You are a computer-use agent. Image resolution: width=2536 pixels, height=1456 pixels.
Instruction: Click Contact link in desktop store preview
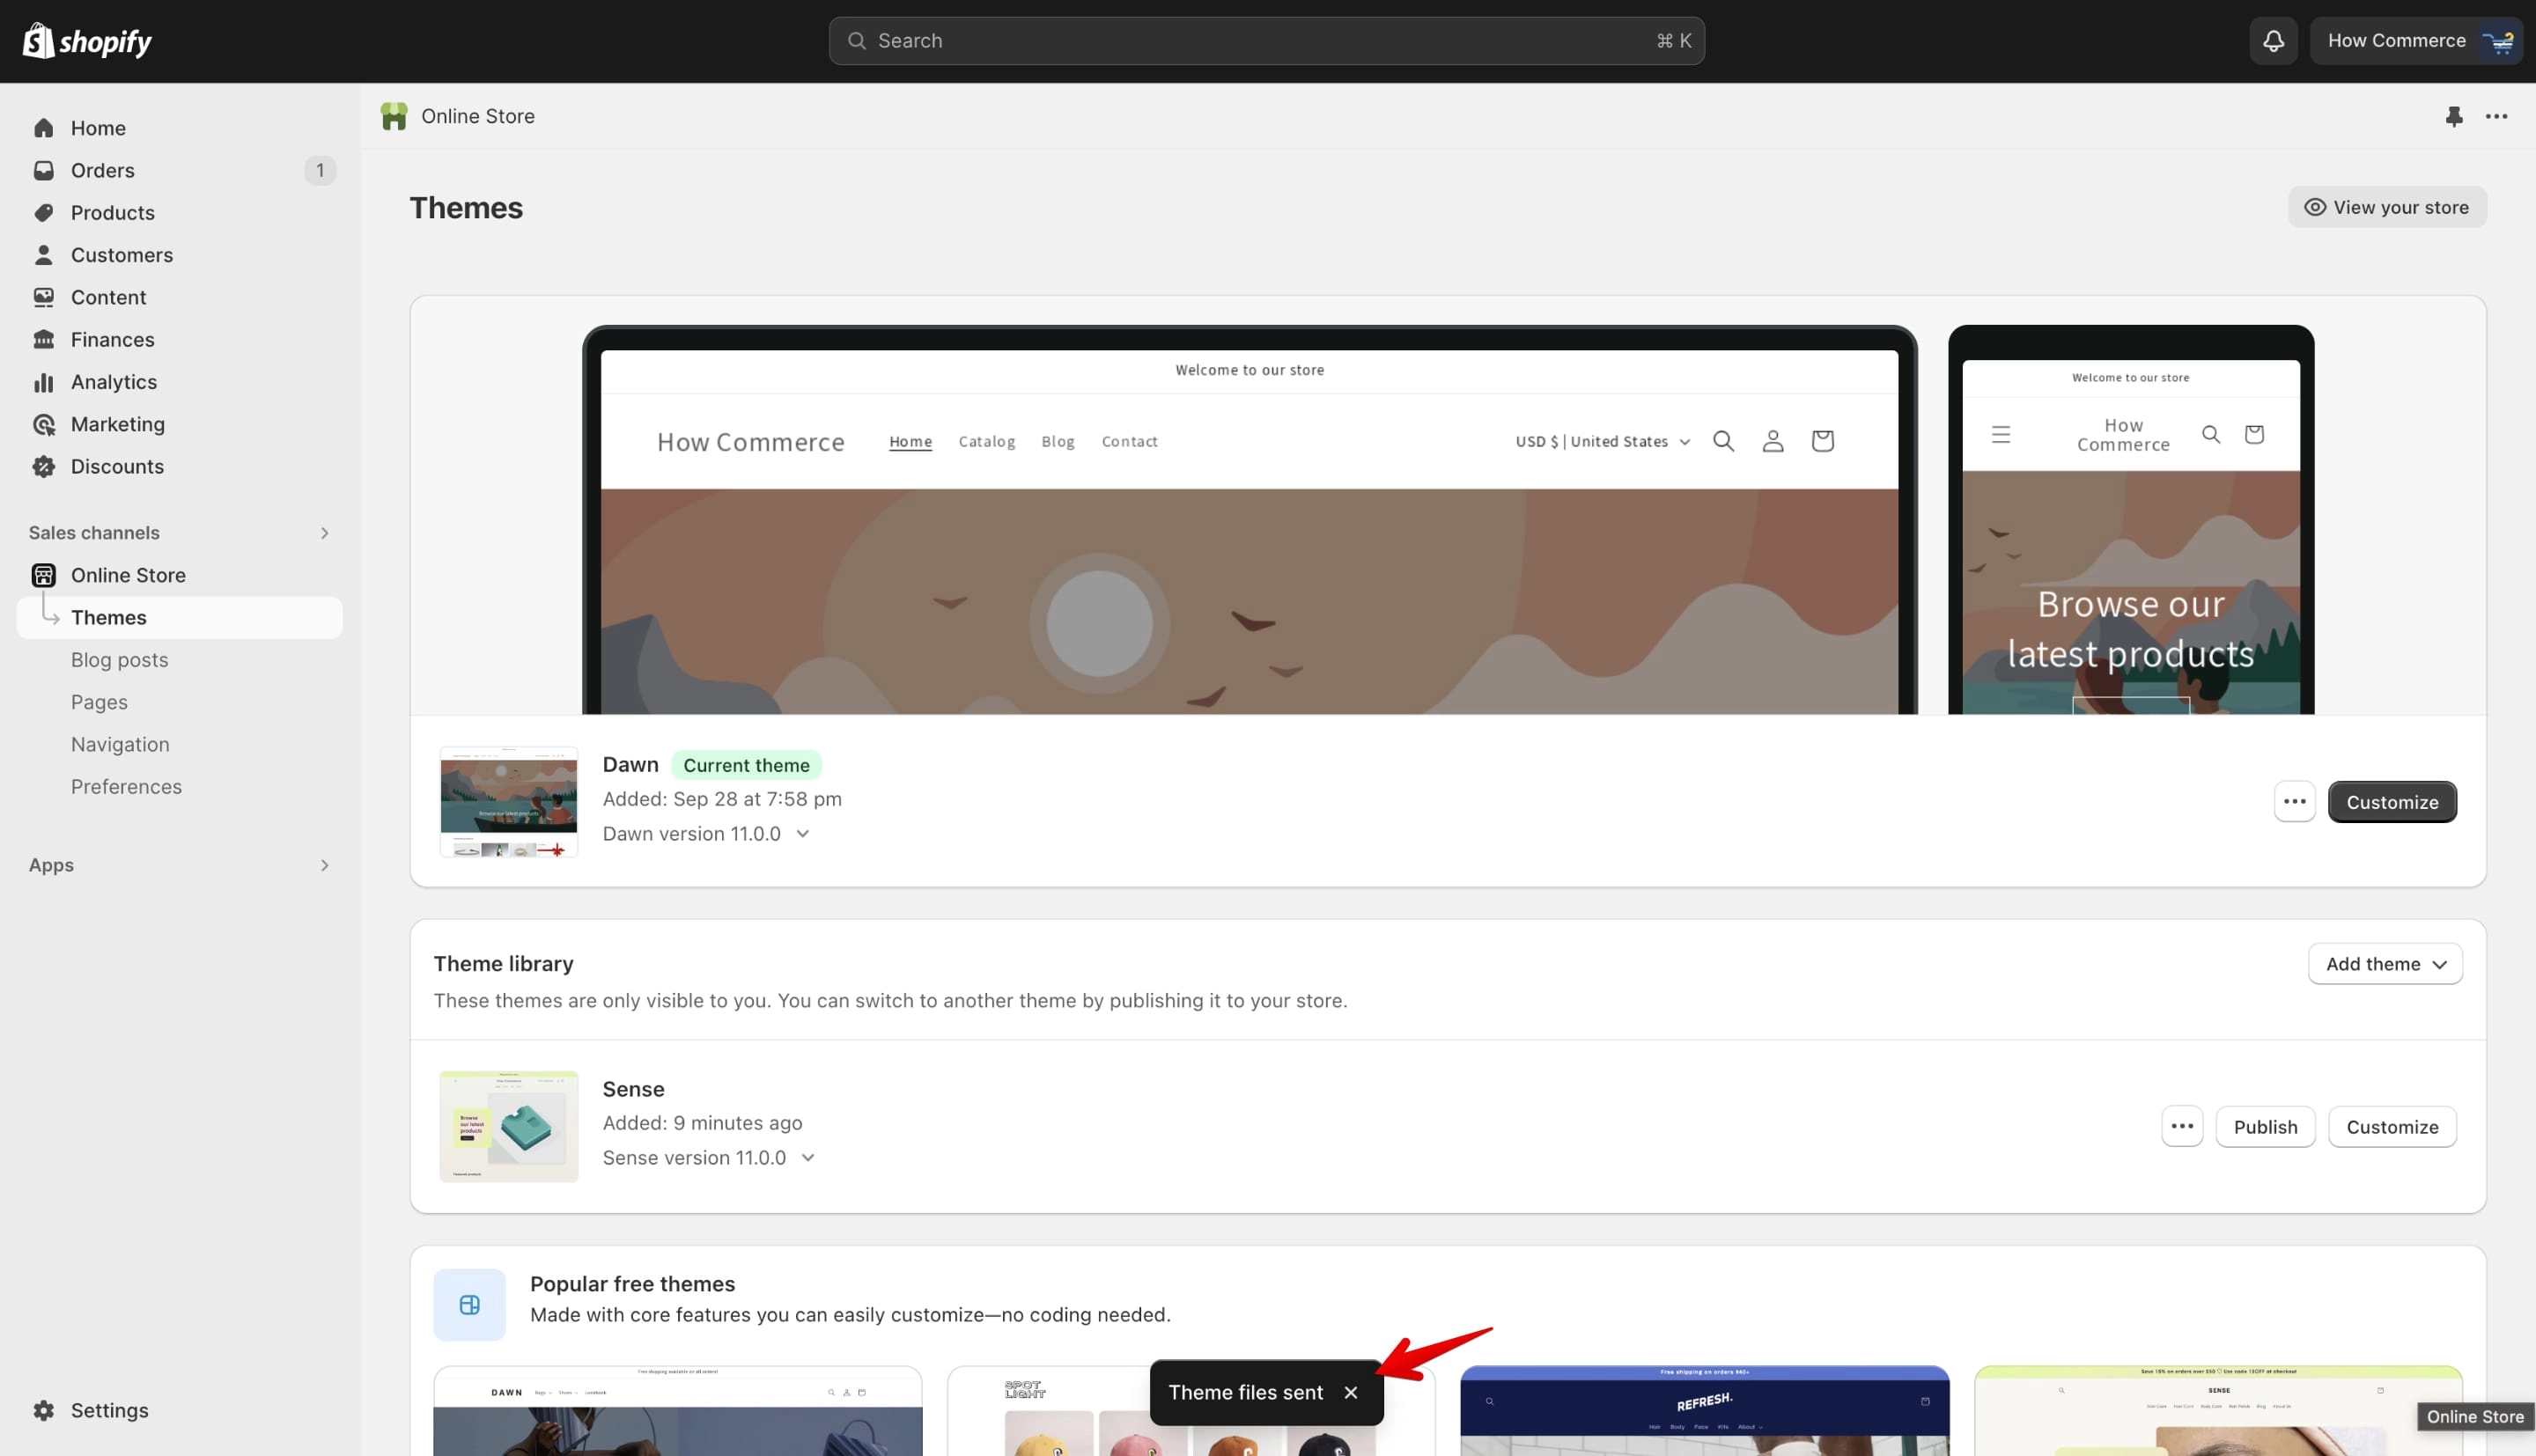pyautogui.click(x=1129, y=441)
